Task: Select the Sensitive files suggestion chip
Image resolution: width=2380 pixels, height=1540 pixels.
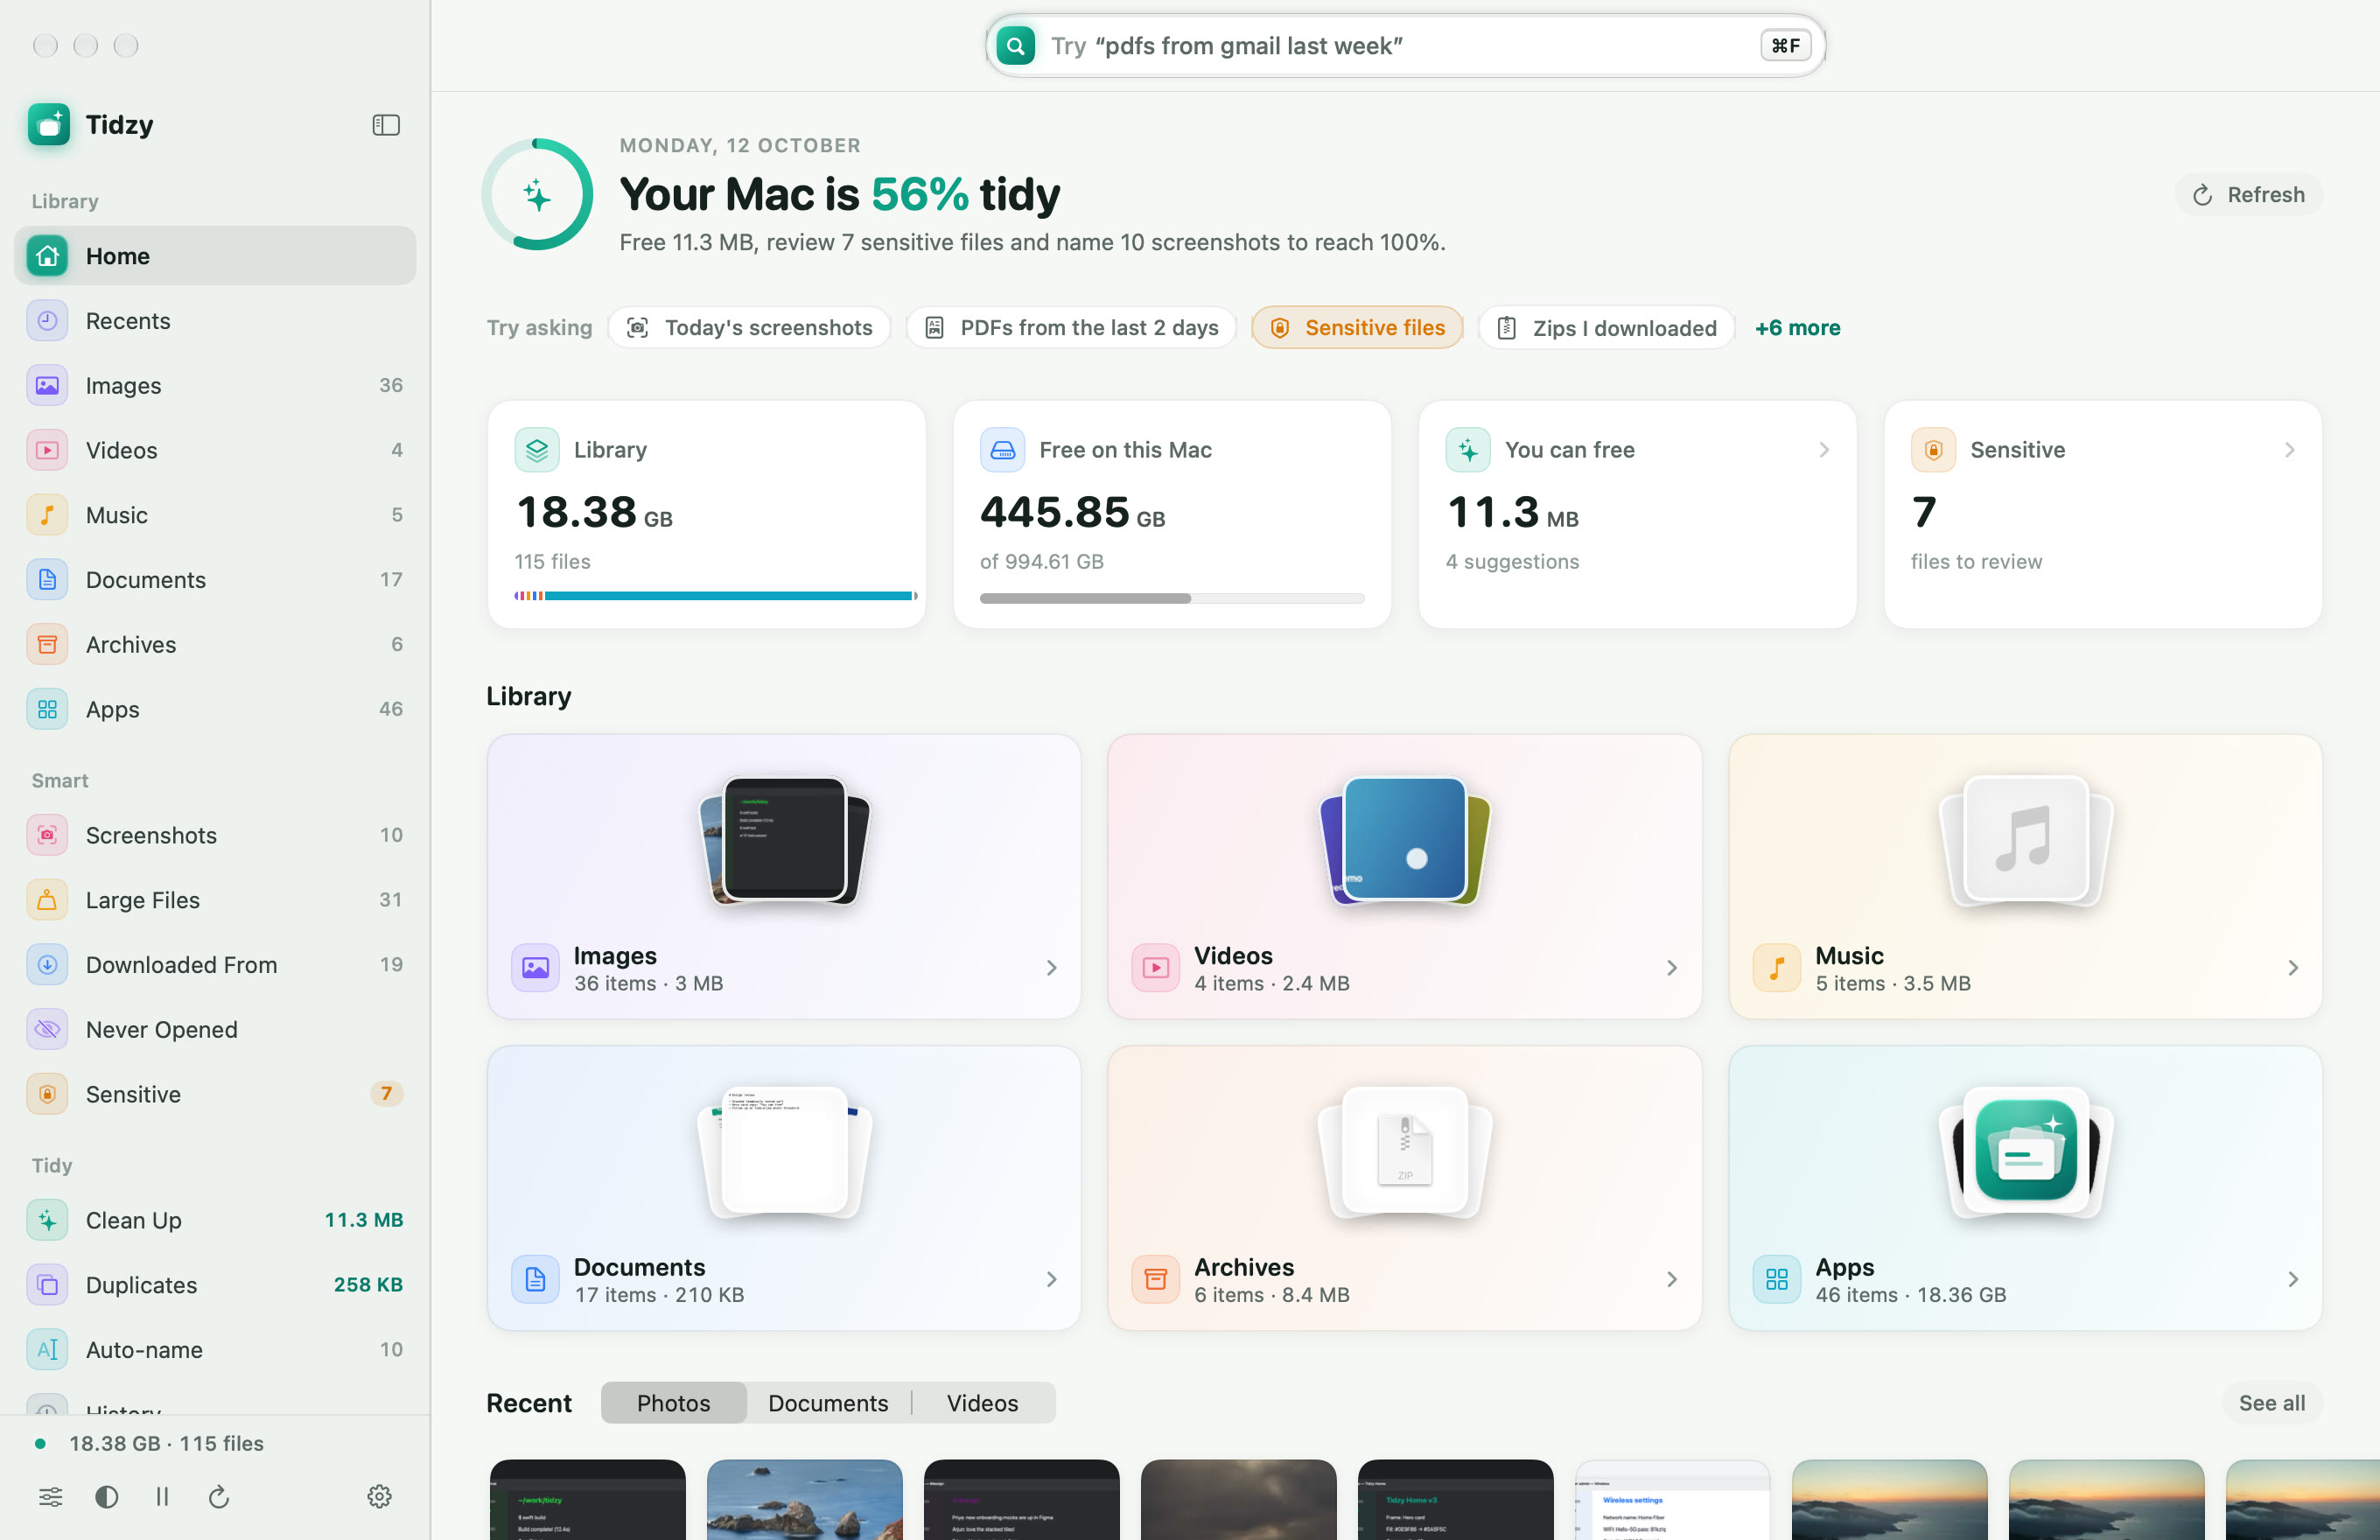Action: (x=1357, y=328)
